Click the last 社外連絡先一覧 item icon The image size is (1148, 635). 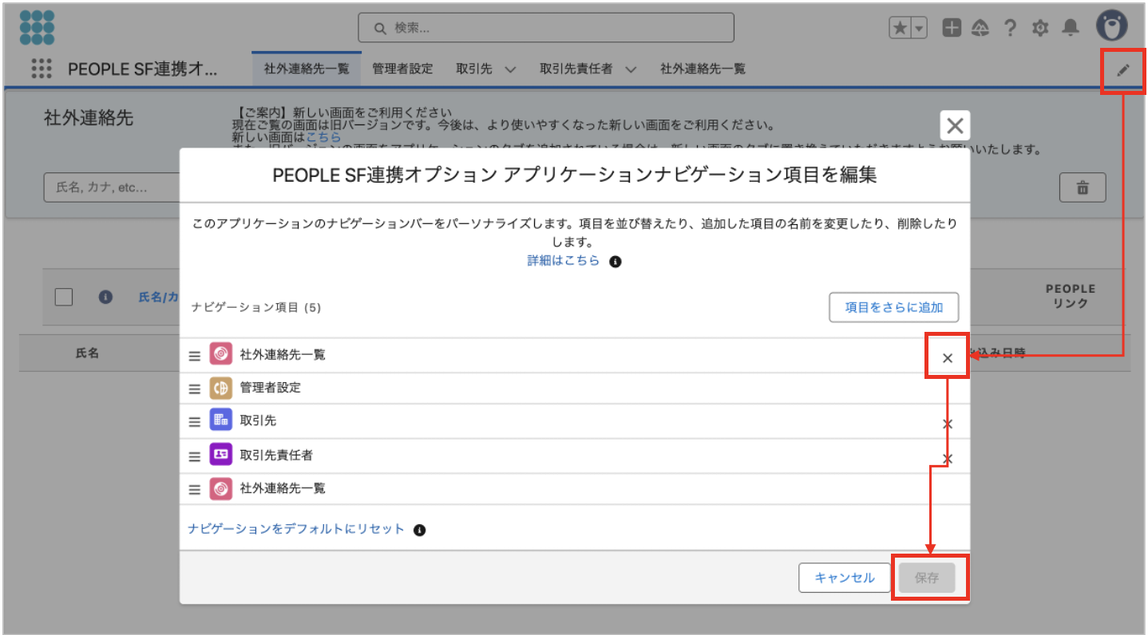[x=221, y=489]
